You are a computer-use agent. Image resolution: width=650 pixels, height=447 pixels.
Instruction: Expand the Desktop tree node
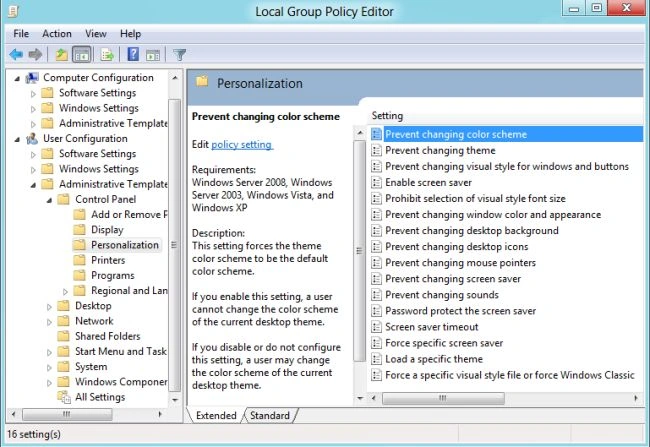[x=49, y=307]
